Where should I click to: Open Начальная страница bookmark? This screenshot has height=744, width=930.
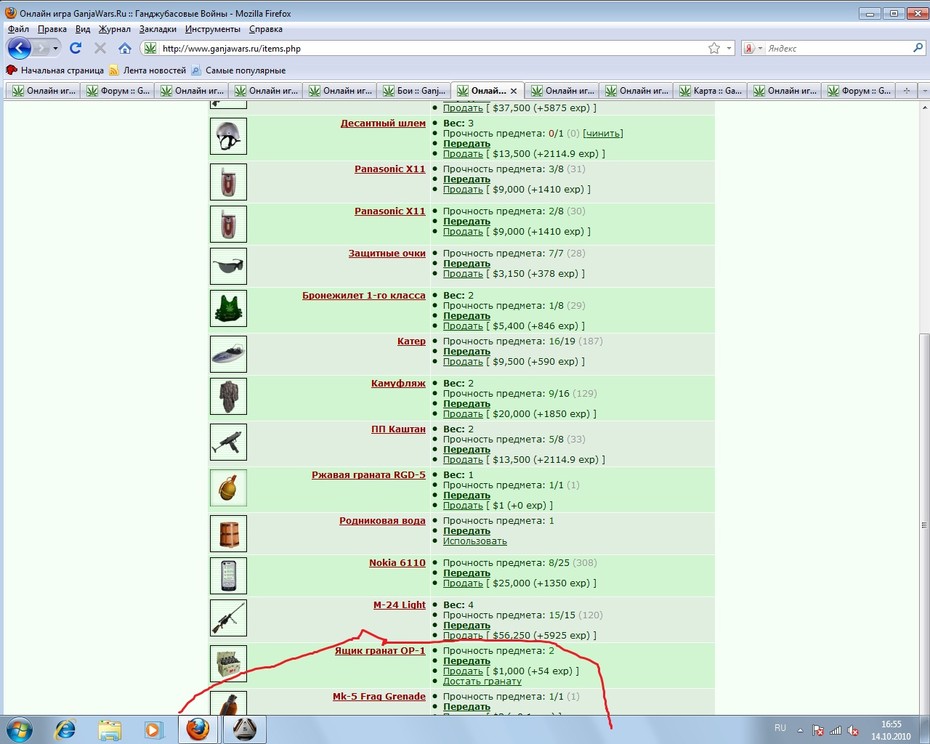click(55, 70)
